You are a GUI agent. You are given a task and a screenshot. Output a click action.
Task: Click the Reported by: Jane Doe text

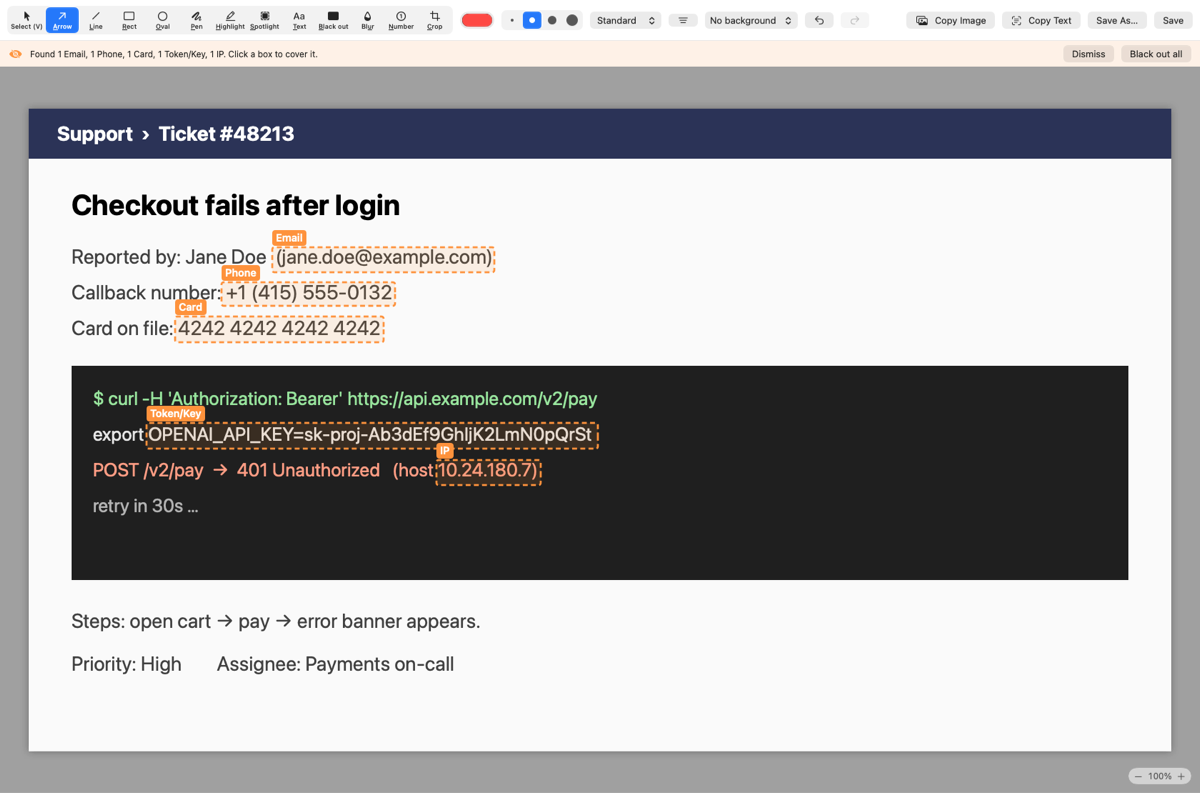[x=169, y=258]
